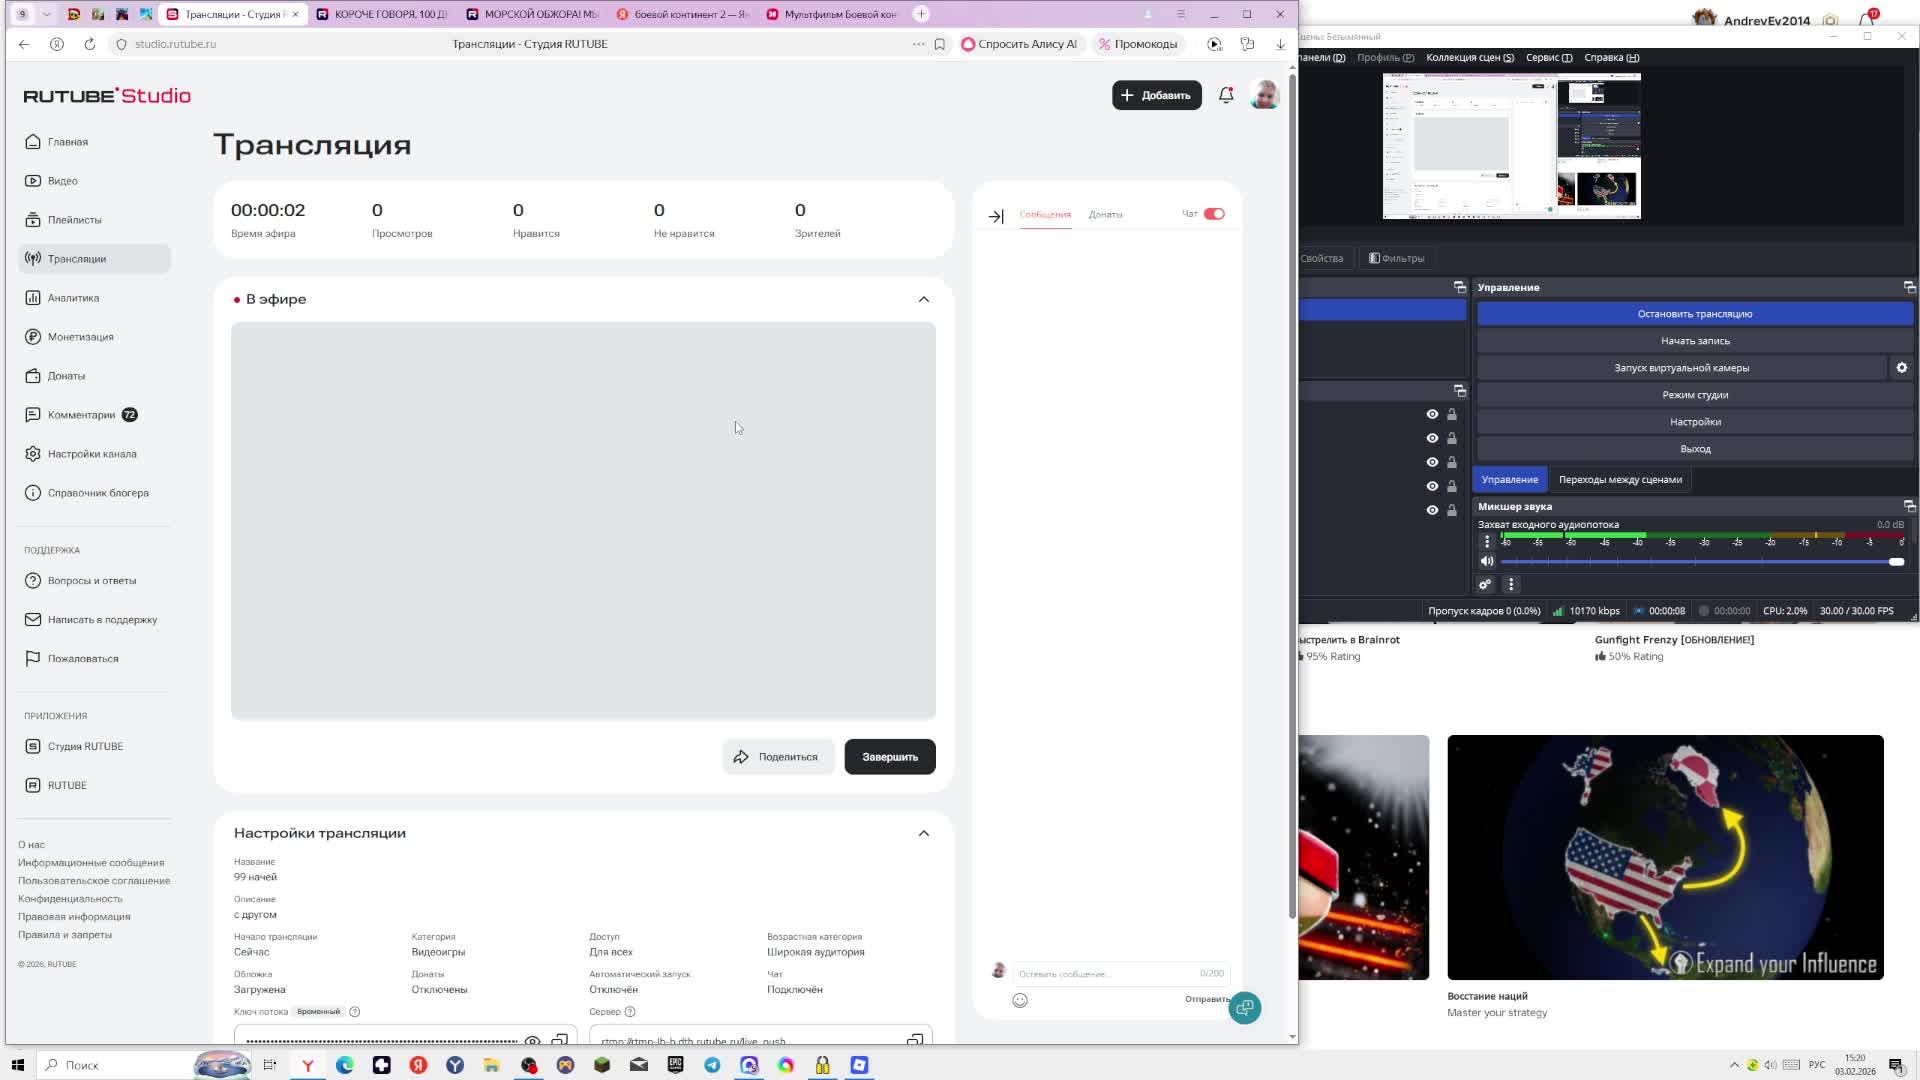Open the emoji picker in the chat
The image size is (1920, 1080).
coord(1020,1000)
